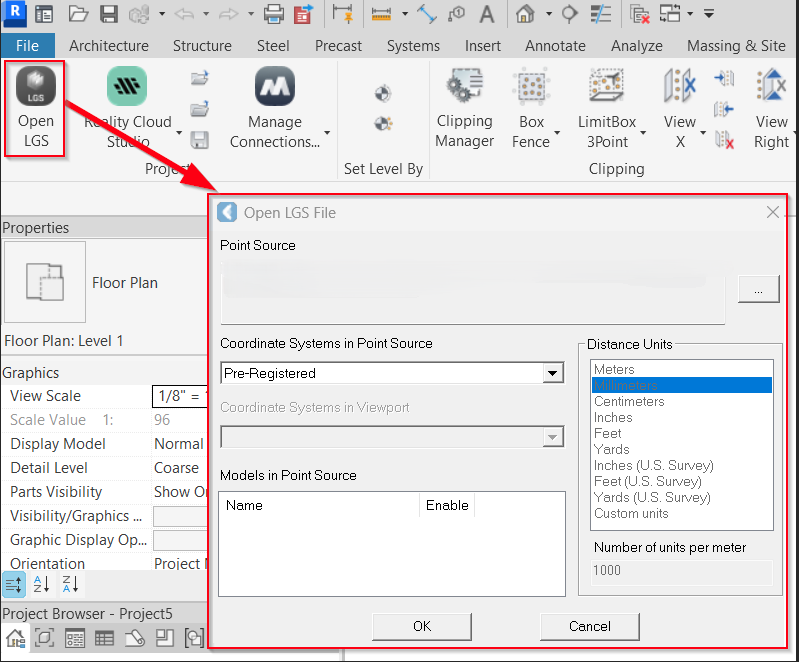Cancel the Open LGS File dialog

tap(589, 626)
